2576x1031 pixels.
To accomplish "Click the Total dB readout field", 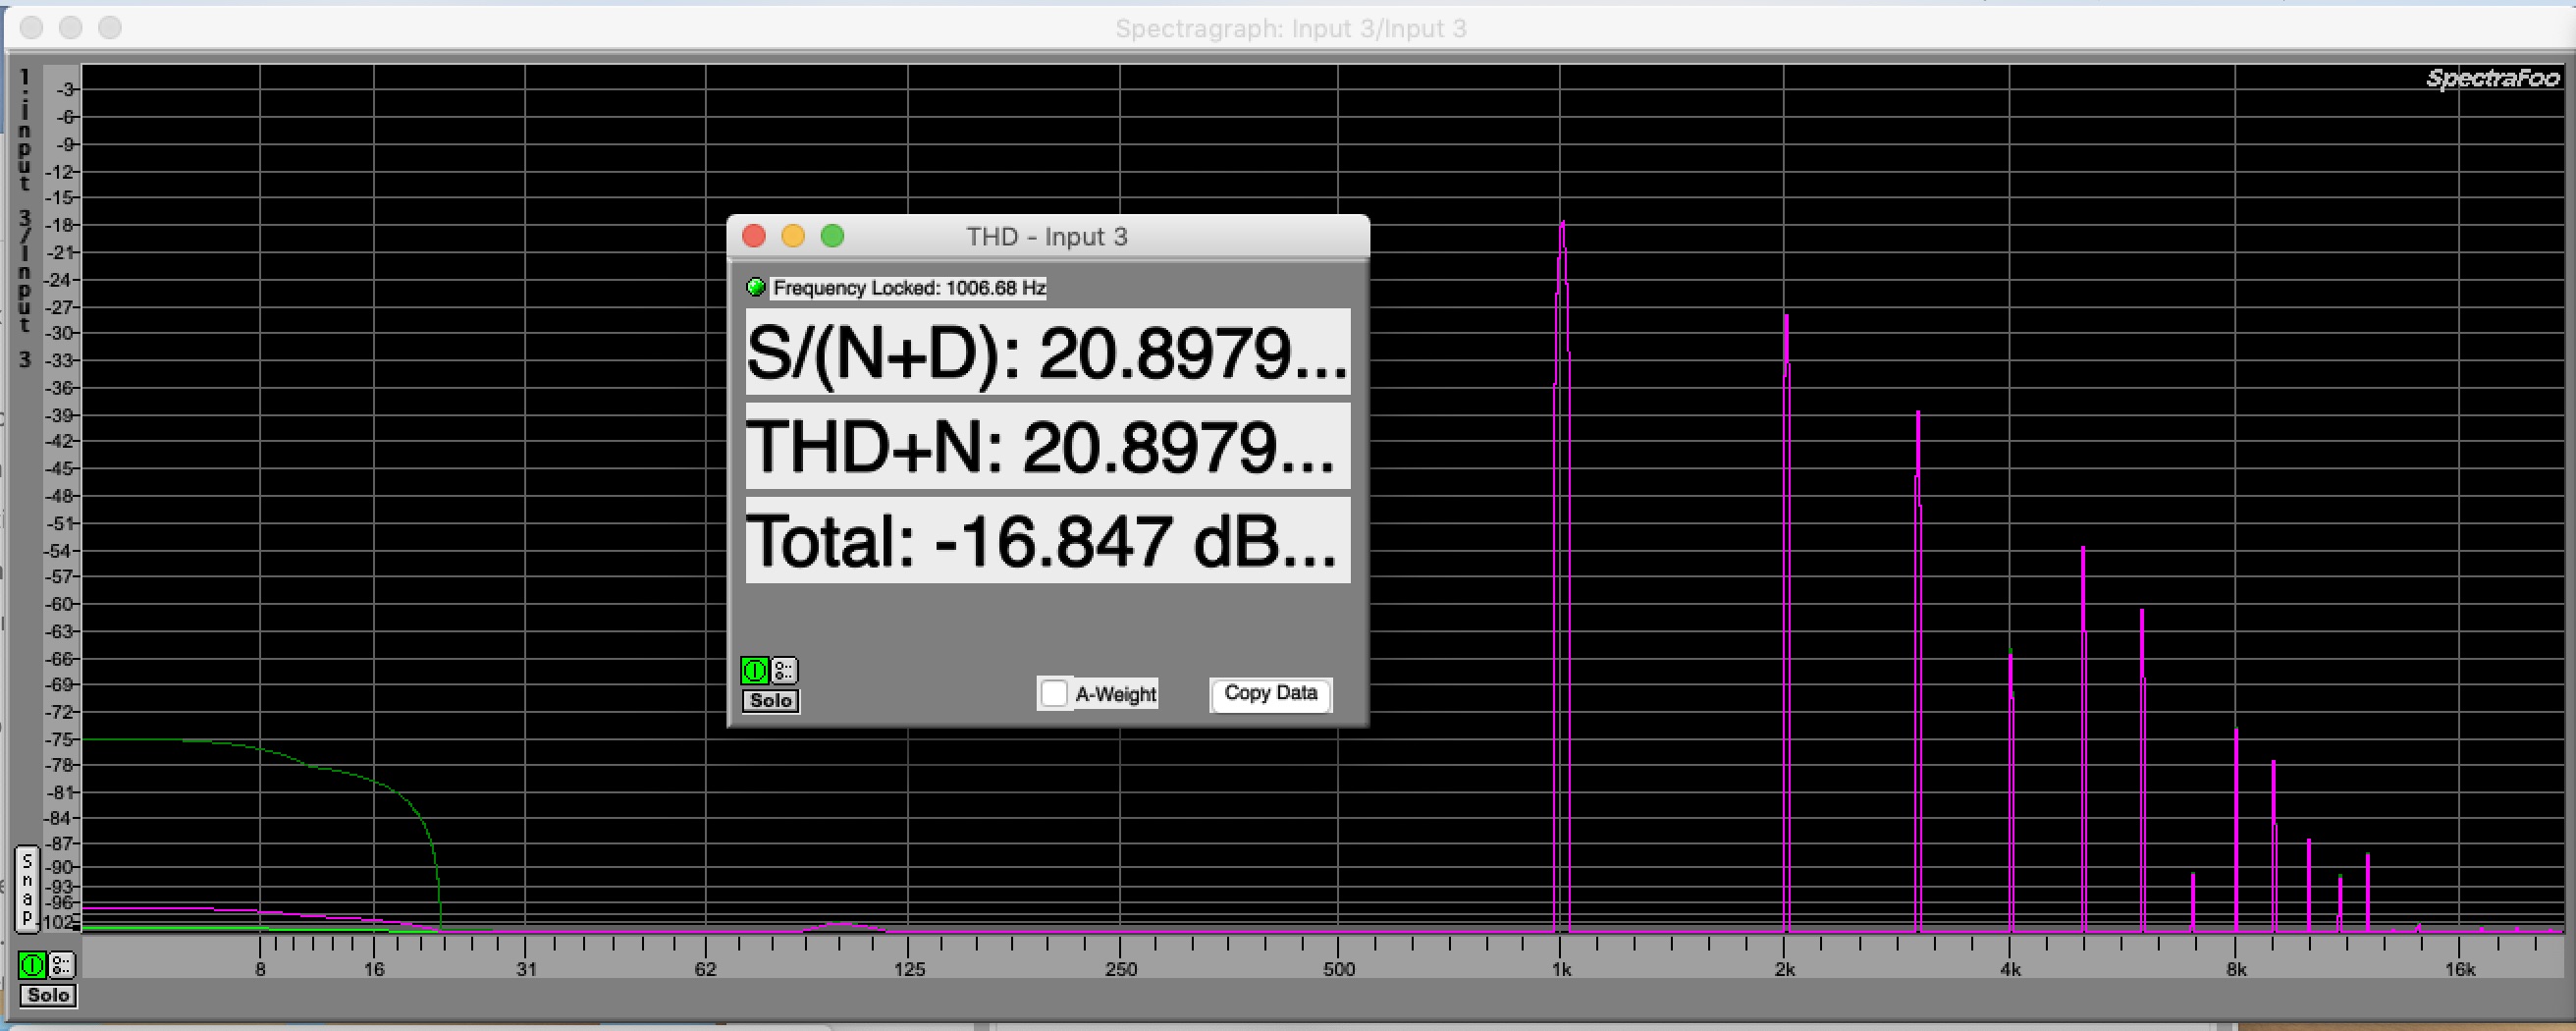I will click(x=1047, y=540).
